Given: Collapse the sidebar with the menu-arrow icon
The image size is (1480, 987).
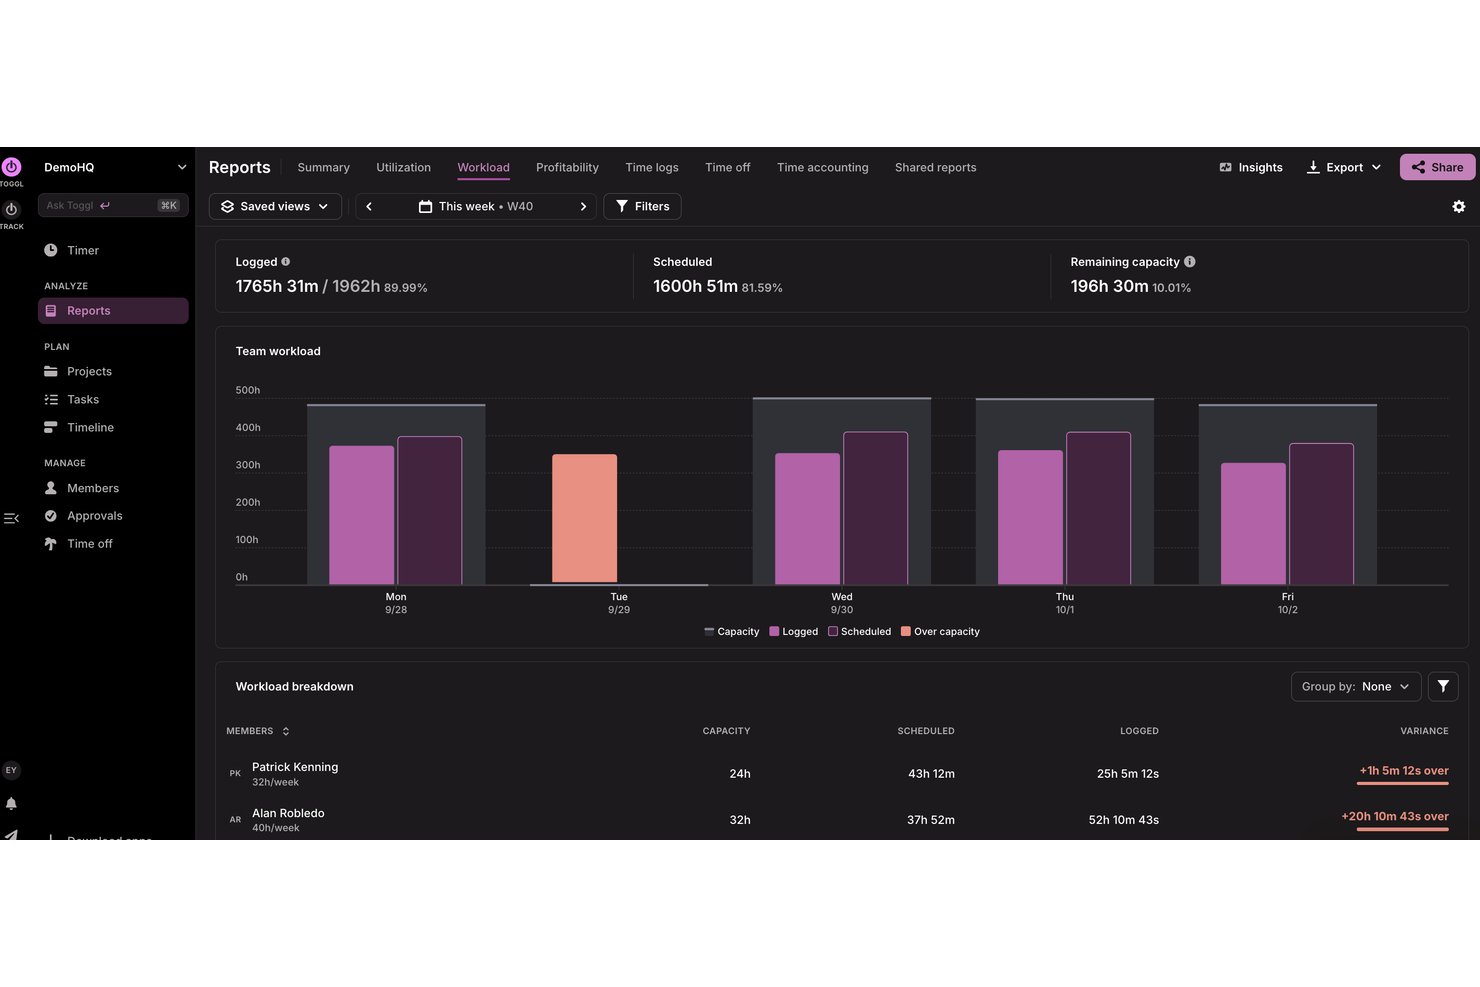Looking at the screenshot, I should click(x=11, y=518).
